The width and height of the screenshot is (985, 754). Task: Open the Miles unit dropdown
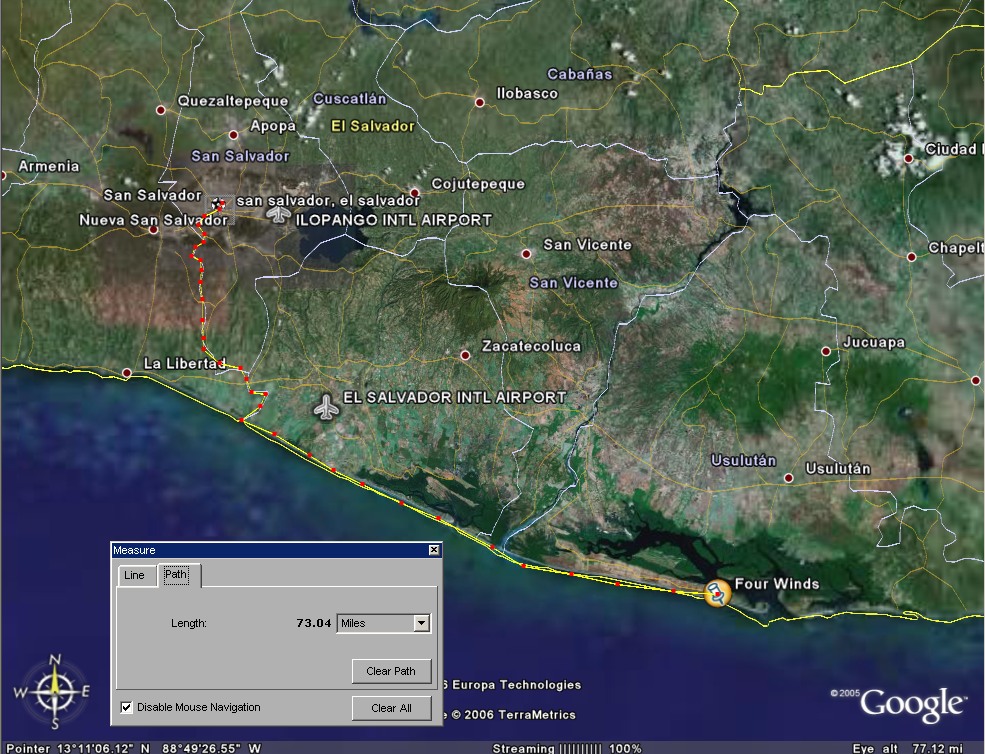pyautogui.click(x=421, y=623)
